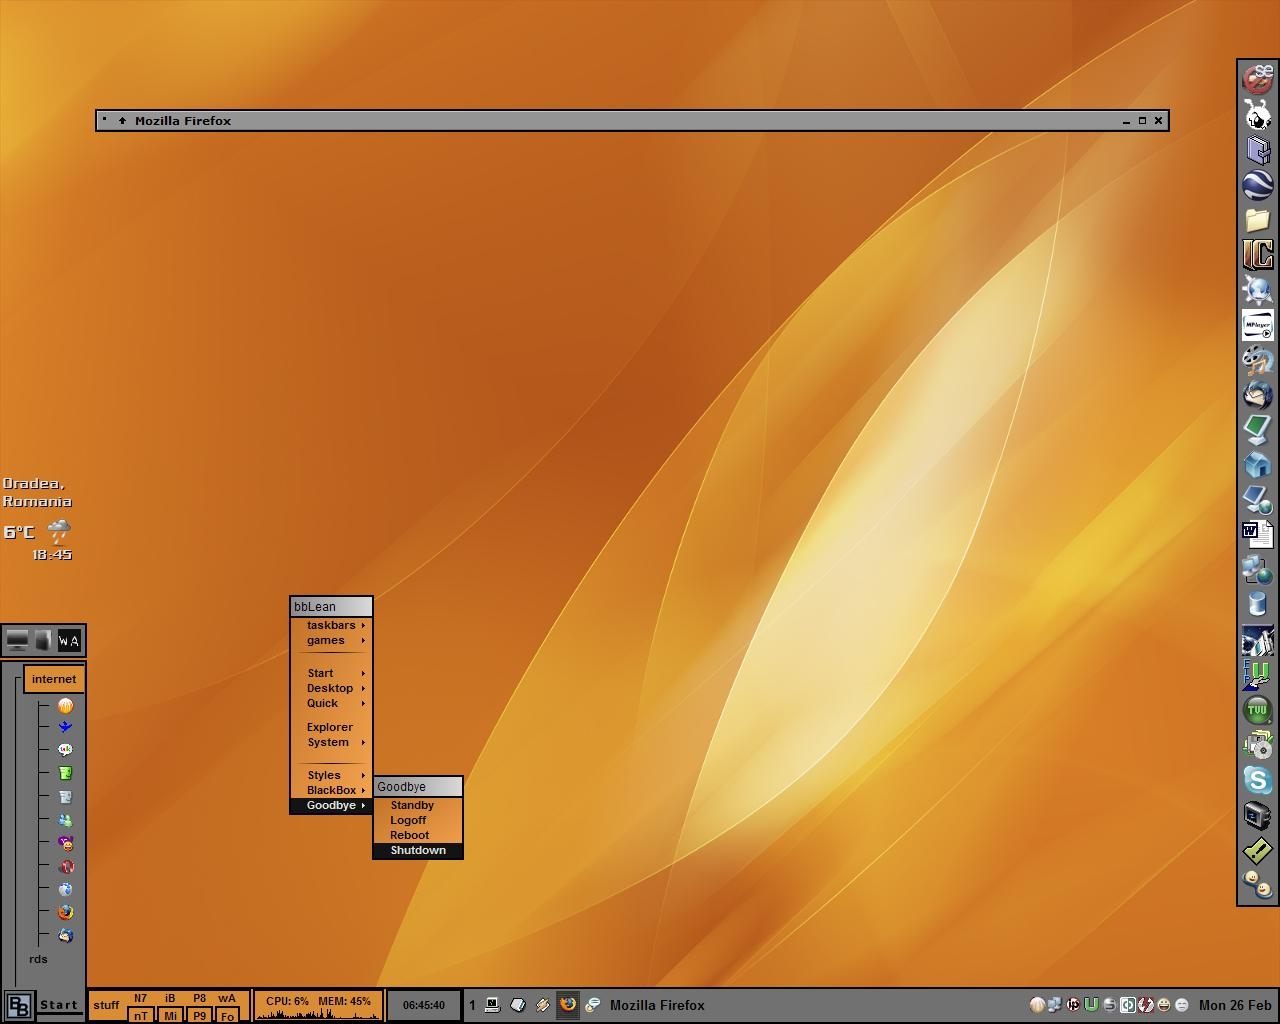Choose Logoff from Goodbye menu

(418, 820)
